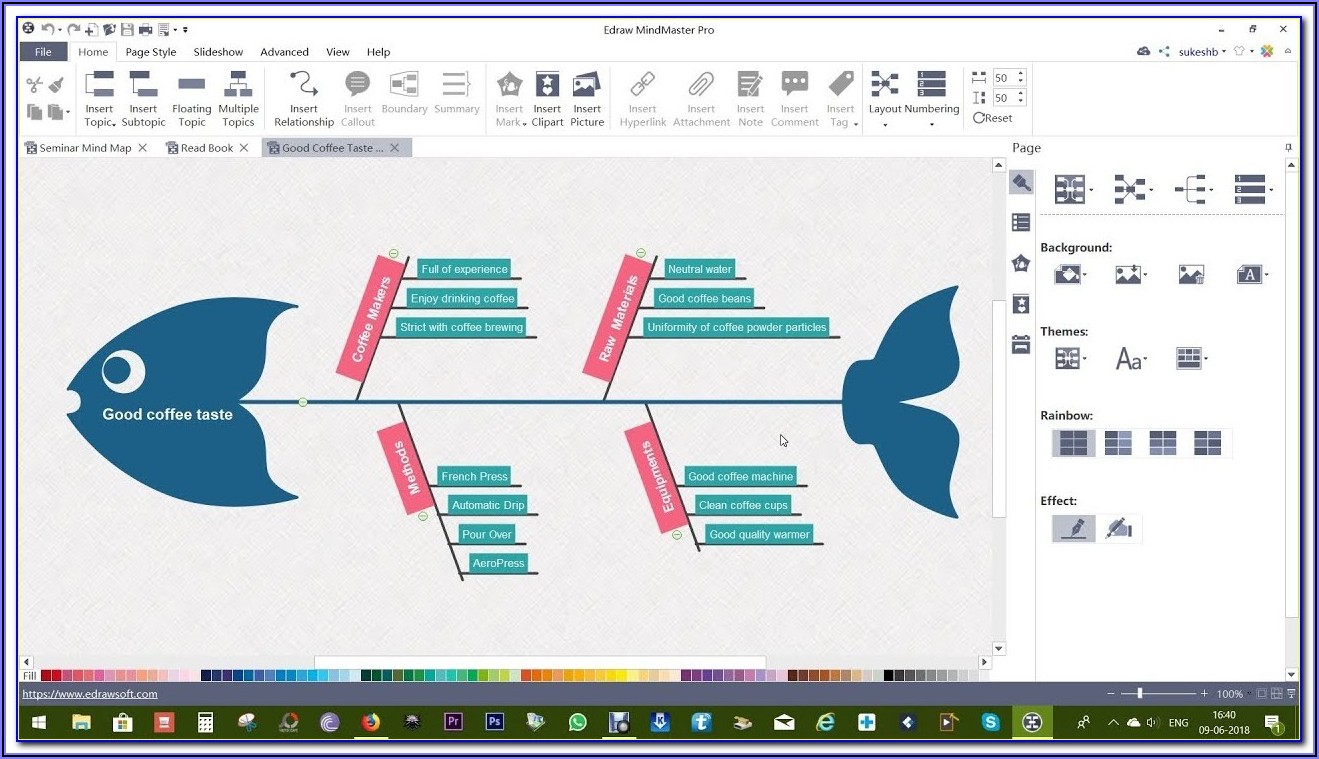The width and height of the screenshot is (1319, 759).
Task: Open the Page Style ribbon tab
Action: [x=150, y=52]
